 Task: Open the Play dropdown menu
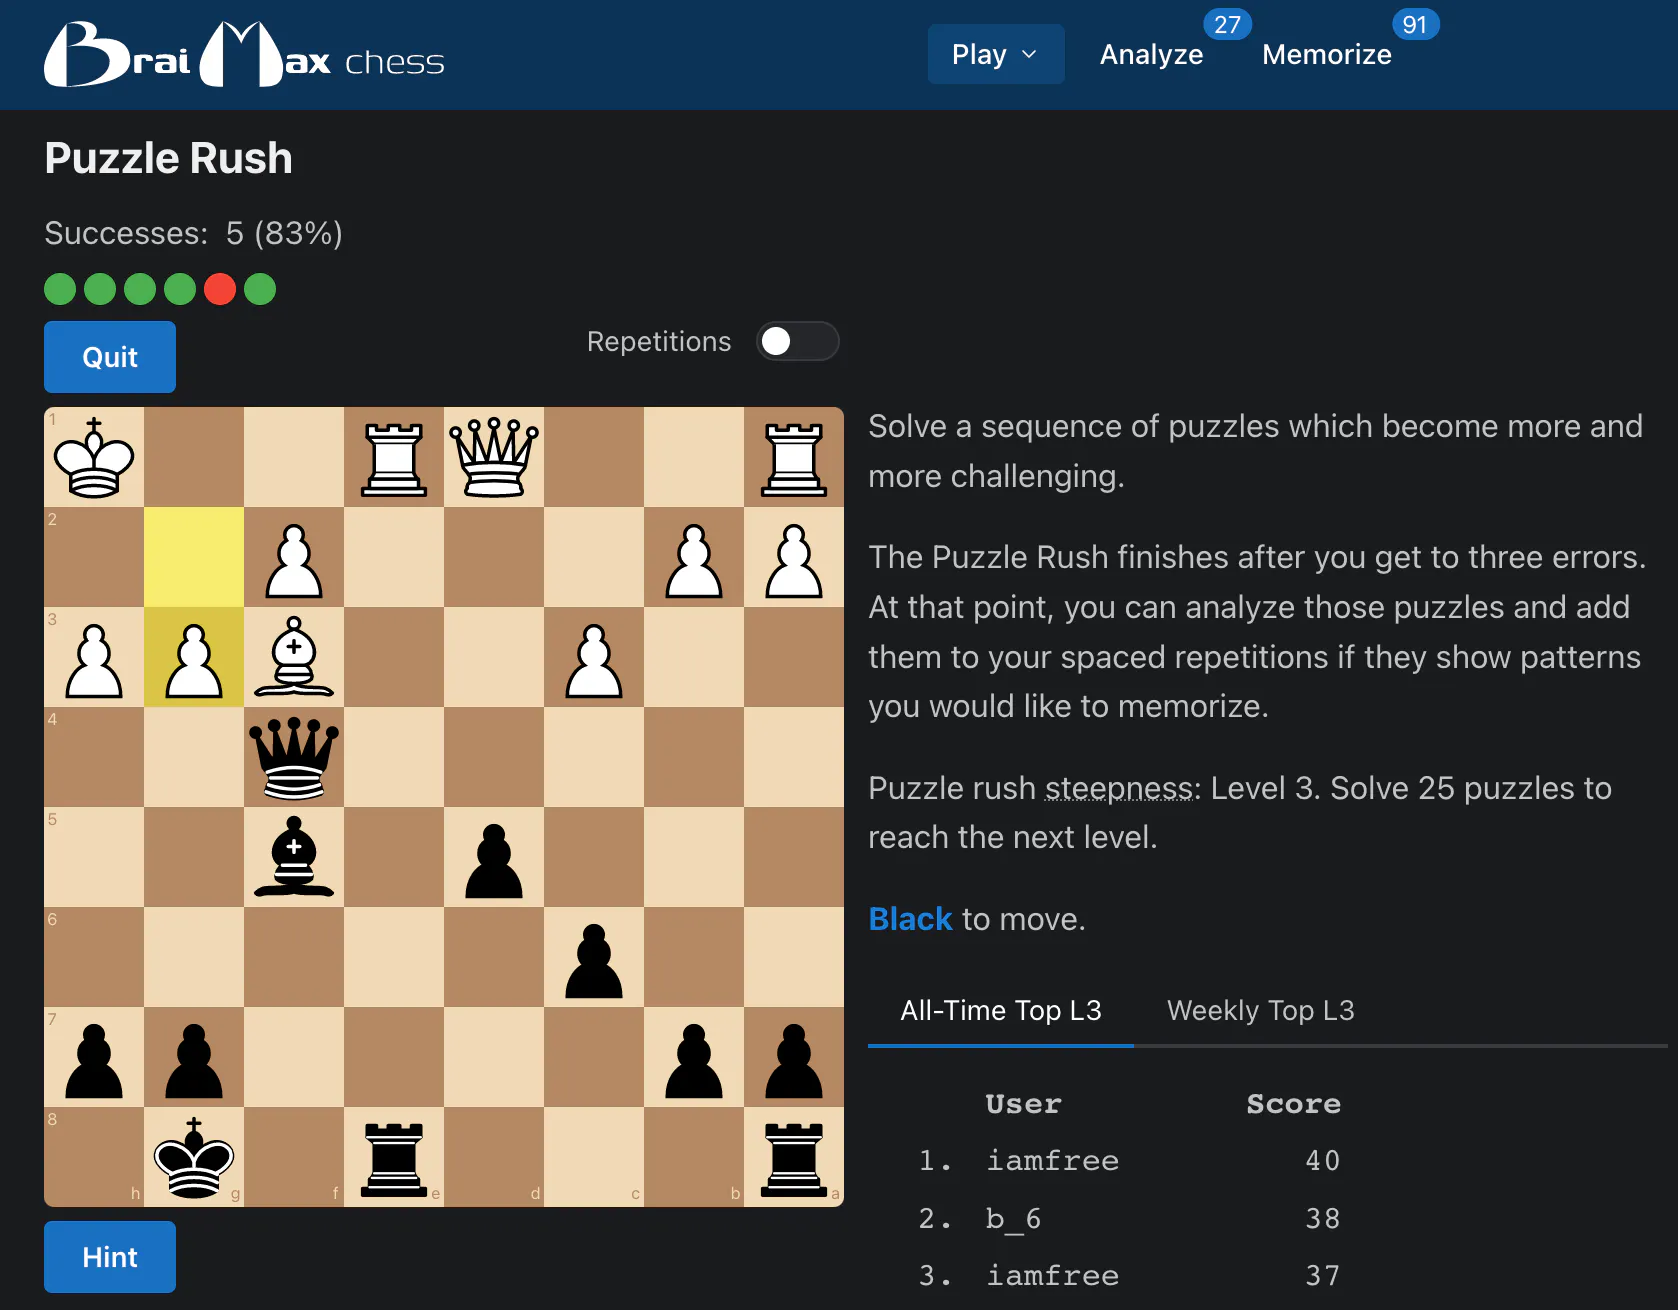tap(995, 54)
